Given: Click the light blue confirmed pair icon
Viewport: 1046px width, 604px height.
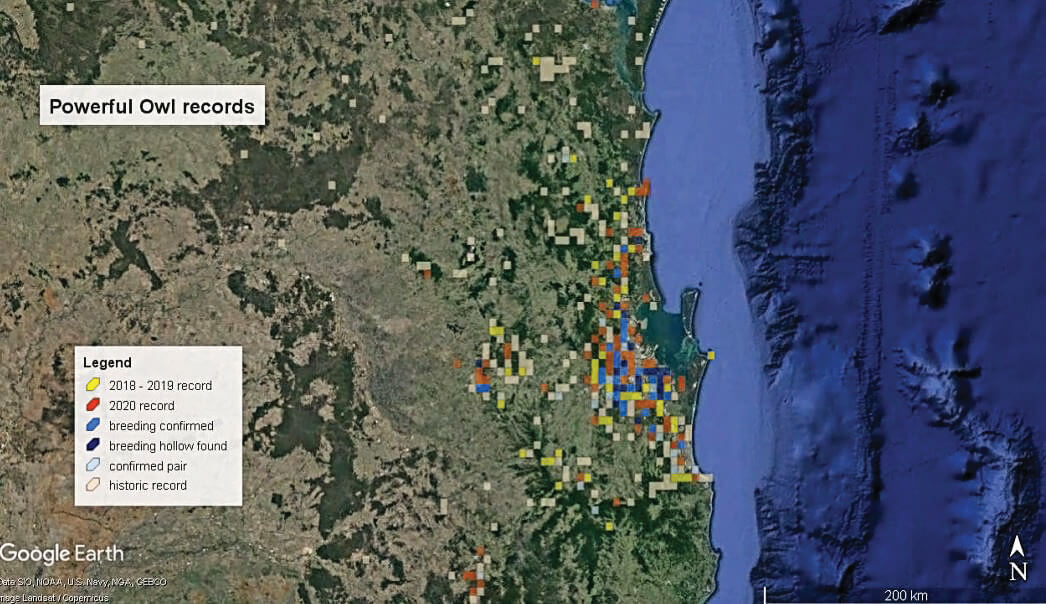Looking at the screenshot, I should (91, 465).
